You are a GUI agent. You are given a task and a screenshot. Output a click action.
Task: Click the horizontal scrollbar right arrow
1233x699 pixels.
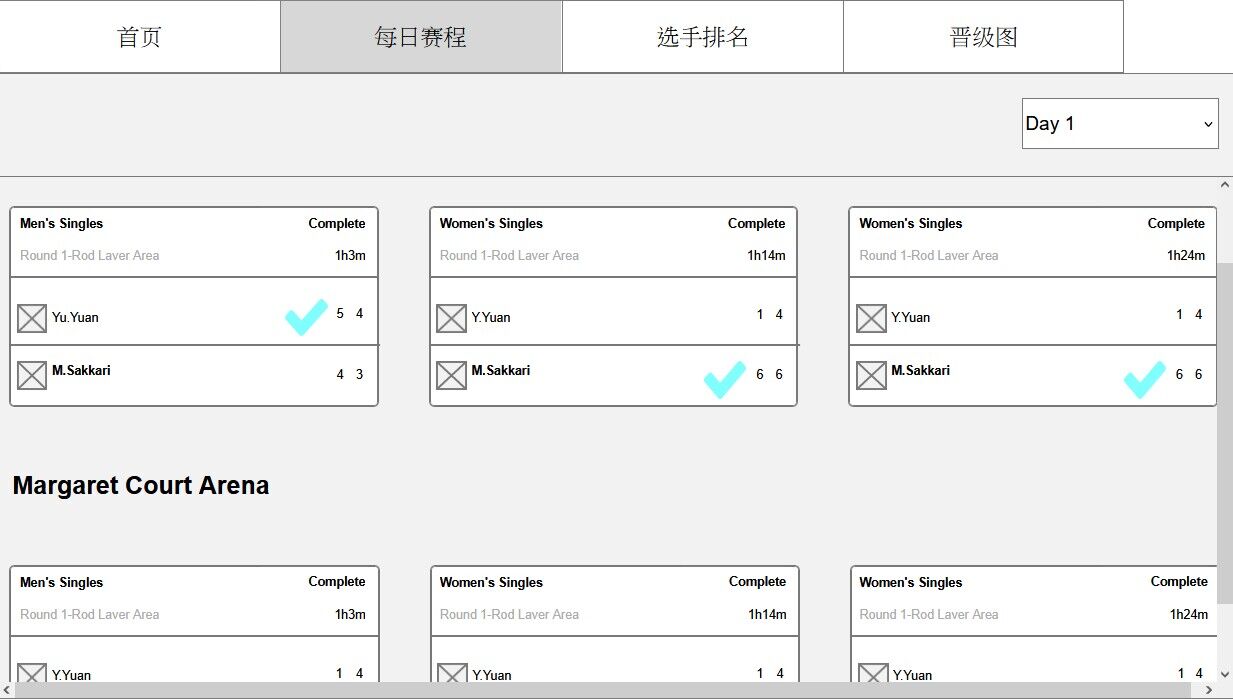click(x=1210, y=690)
